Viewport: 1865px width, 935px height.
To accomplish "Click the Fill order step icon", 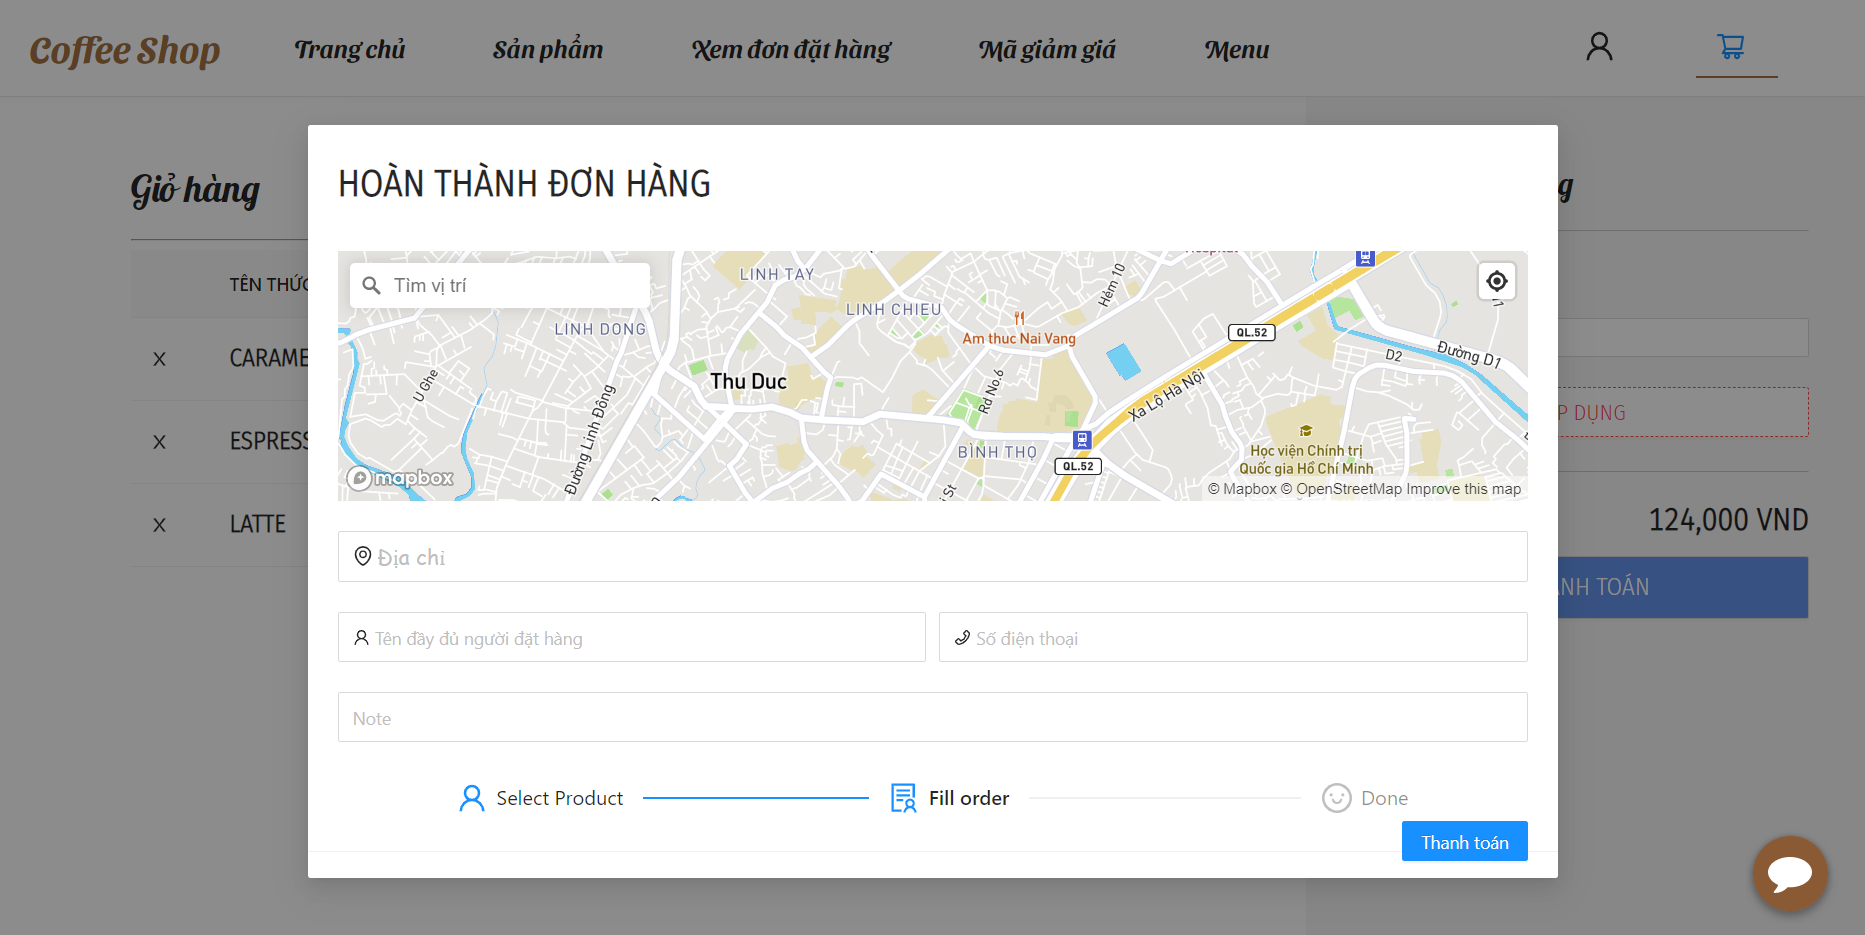I will point(903,798).
